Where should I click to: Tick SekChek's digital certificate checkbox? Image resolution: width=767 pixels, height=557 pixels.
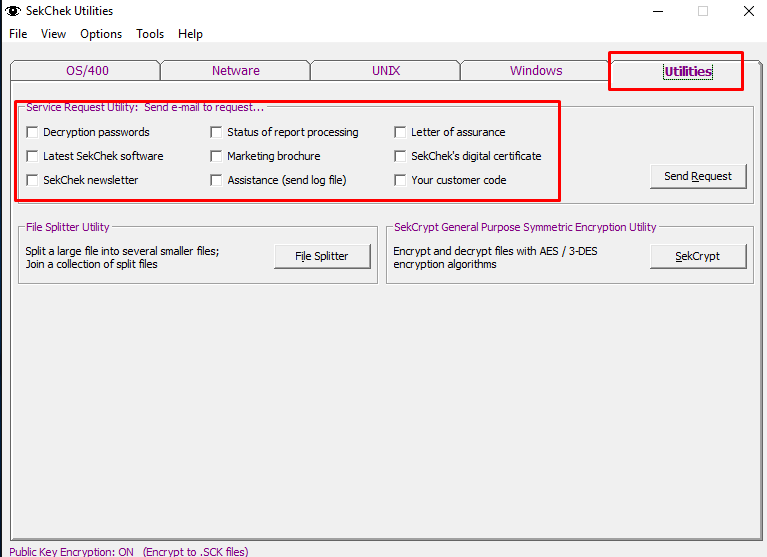400,156
